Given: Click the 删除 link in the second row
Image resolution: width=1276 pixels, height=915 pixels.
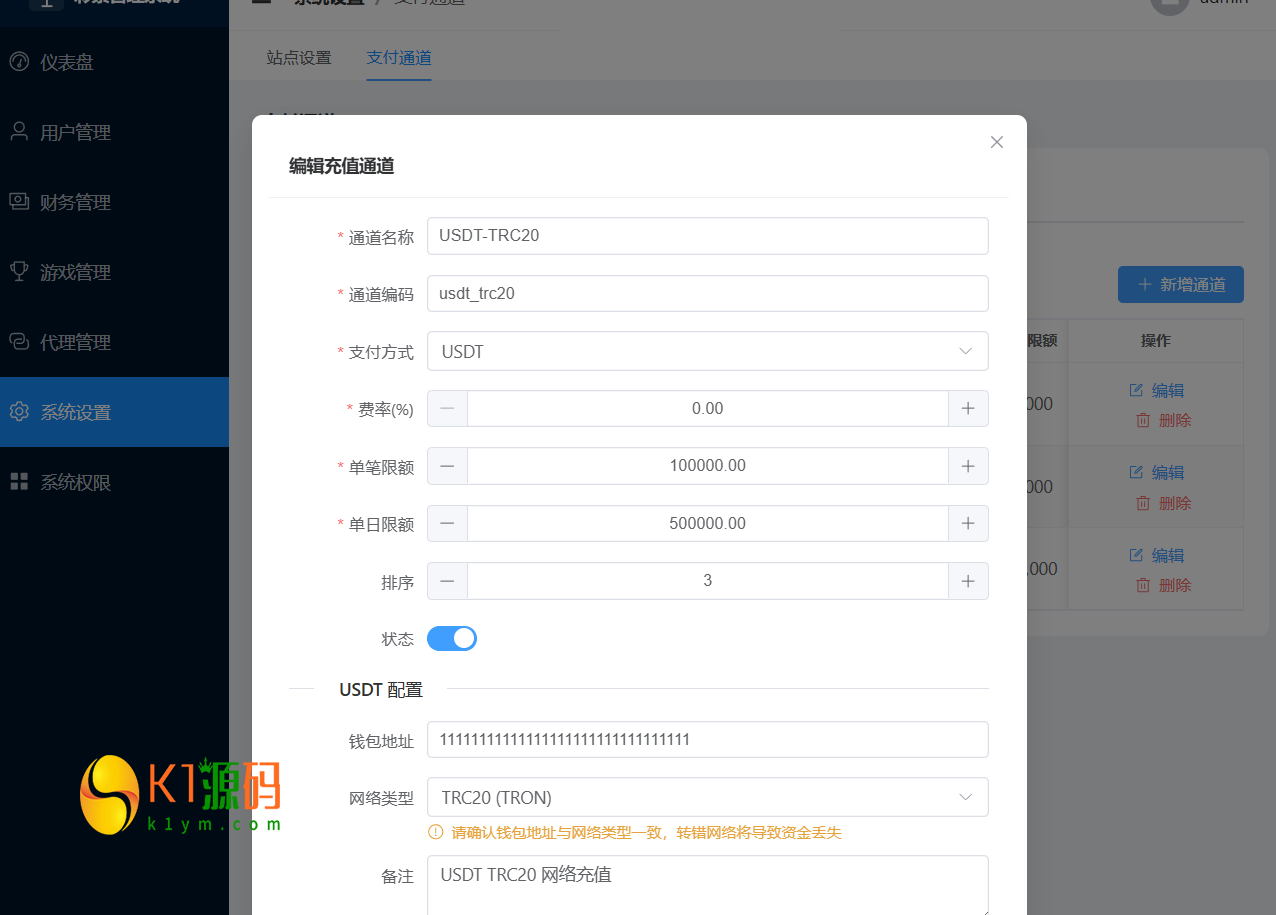Looking at the screenshot, I should tap(1163, 503).
